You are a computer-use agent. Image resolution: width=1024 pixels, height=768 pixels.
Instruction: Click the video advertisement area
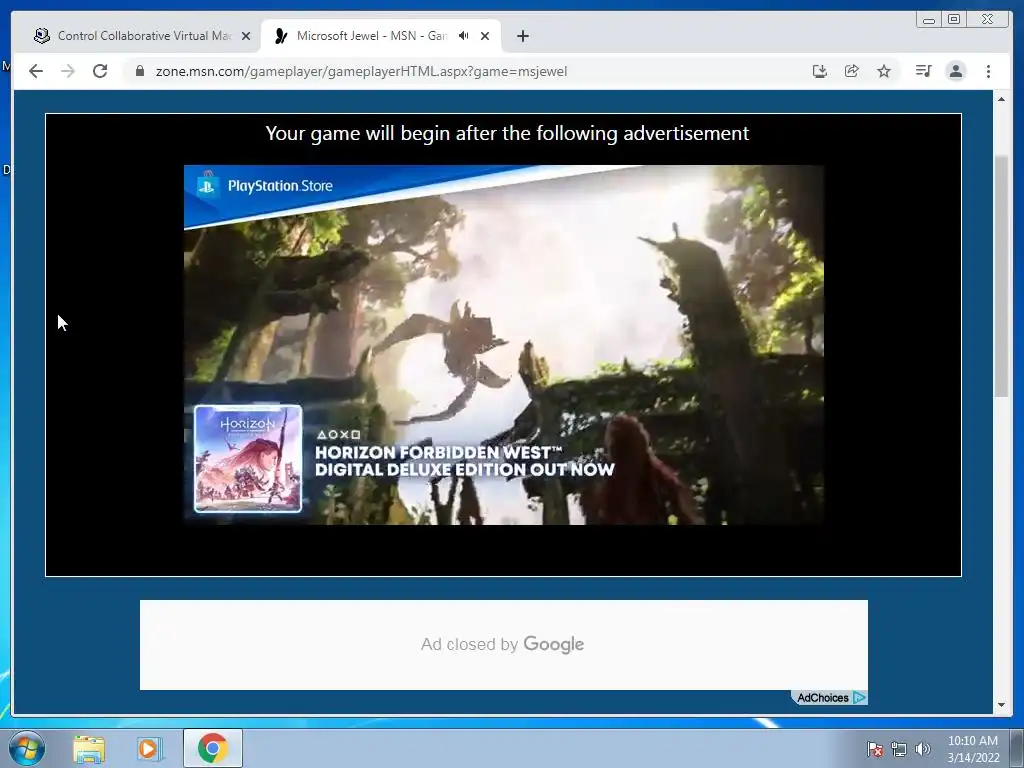tap(504, 345)
